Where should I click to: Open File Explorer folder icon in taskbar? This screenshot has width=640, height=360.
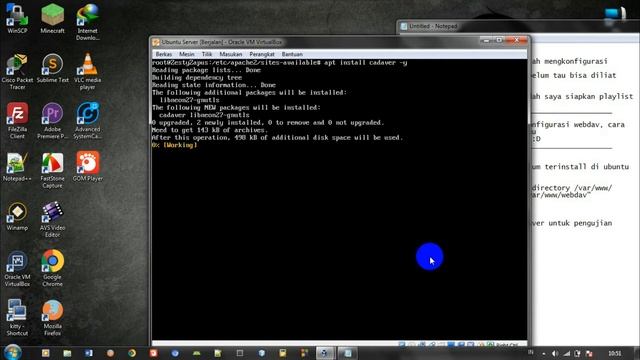67,353
